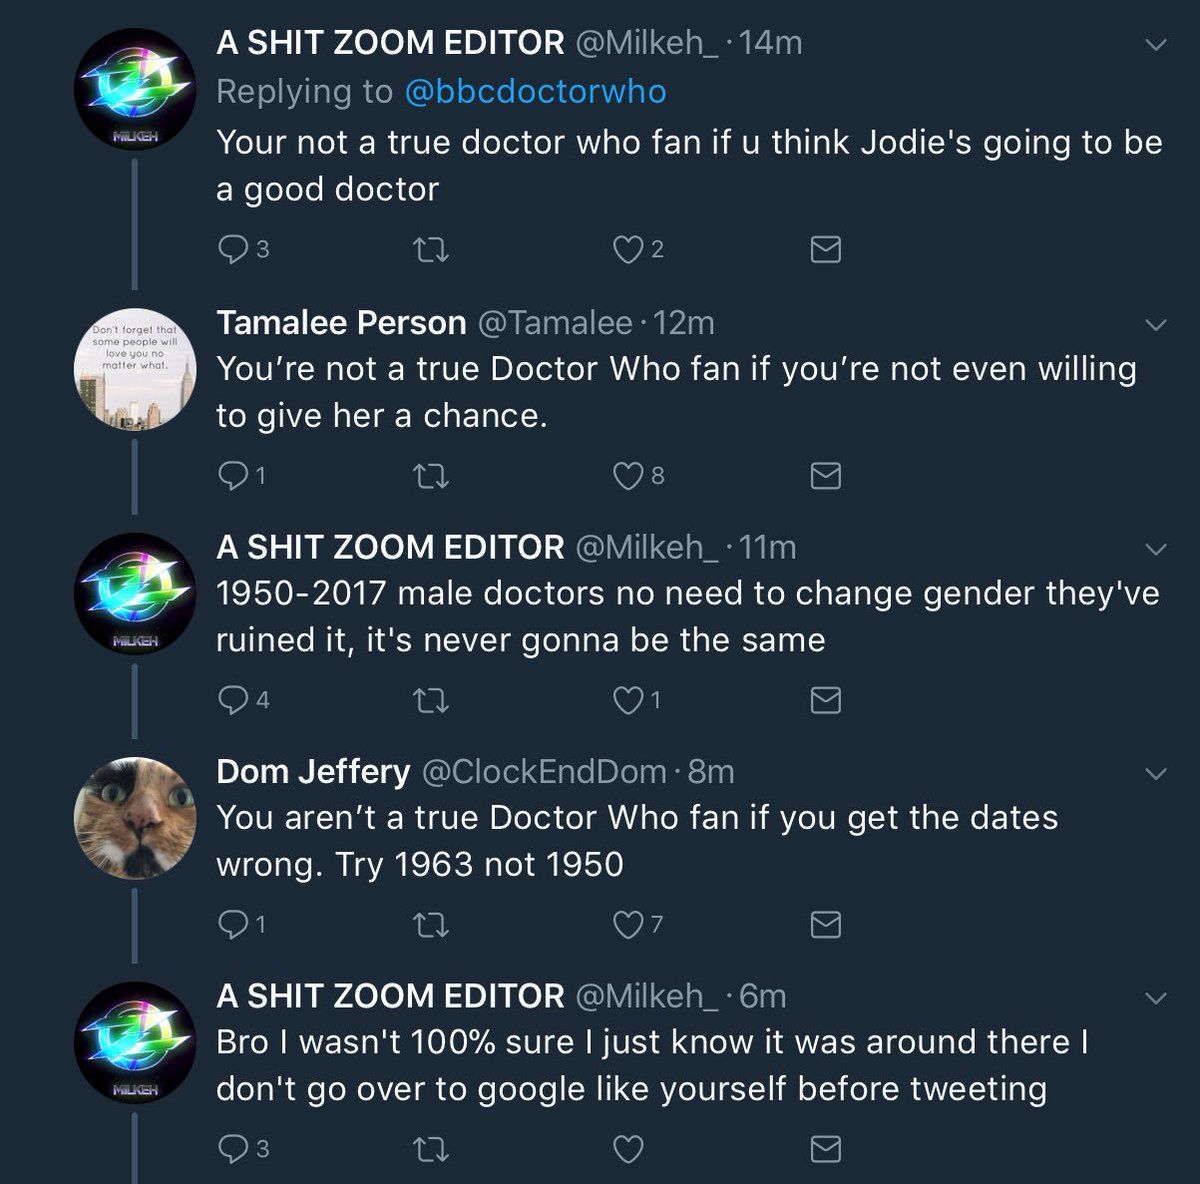Retweet the '1950-2017 male doctors' tweet
Screen dimensions: 1200x1184
point(431,700)
